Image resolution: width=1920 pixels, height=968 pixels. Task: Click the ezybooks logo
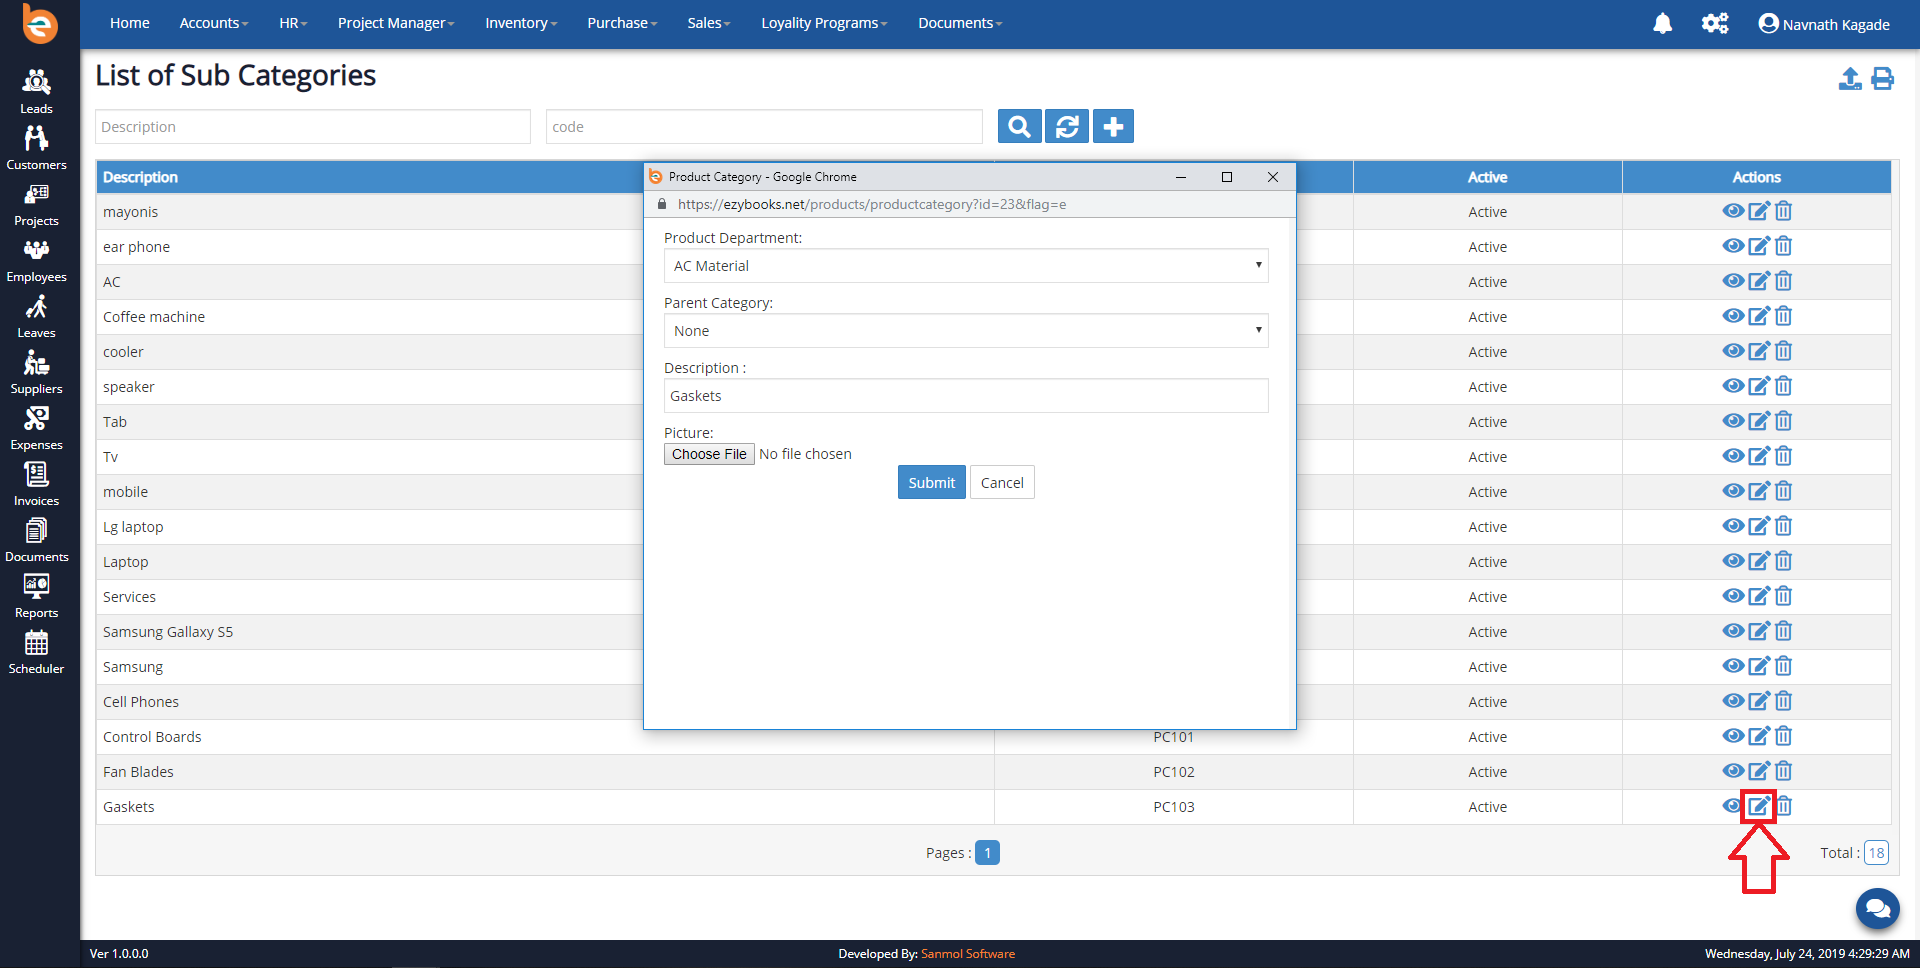coord(39,24)
